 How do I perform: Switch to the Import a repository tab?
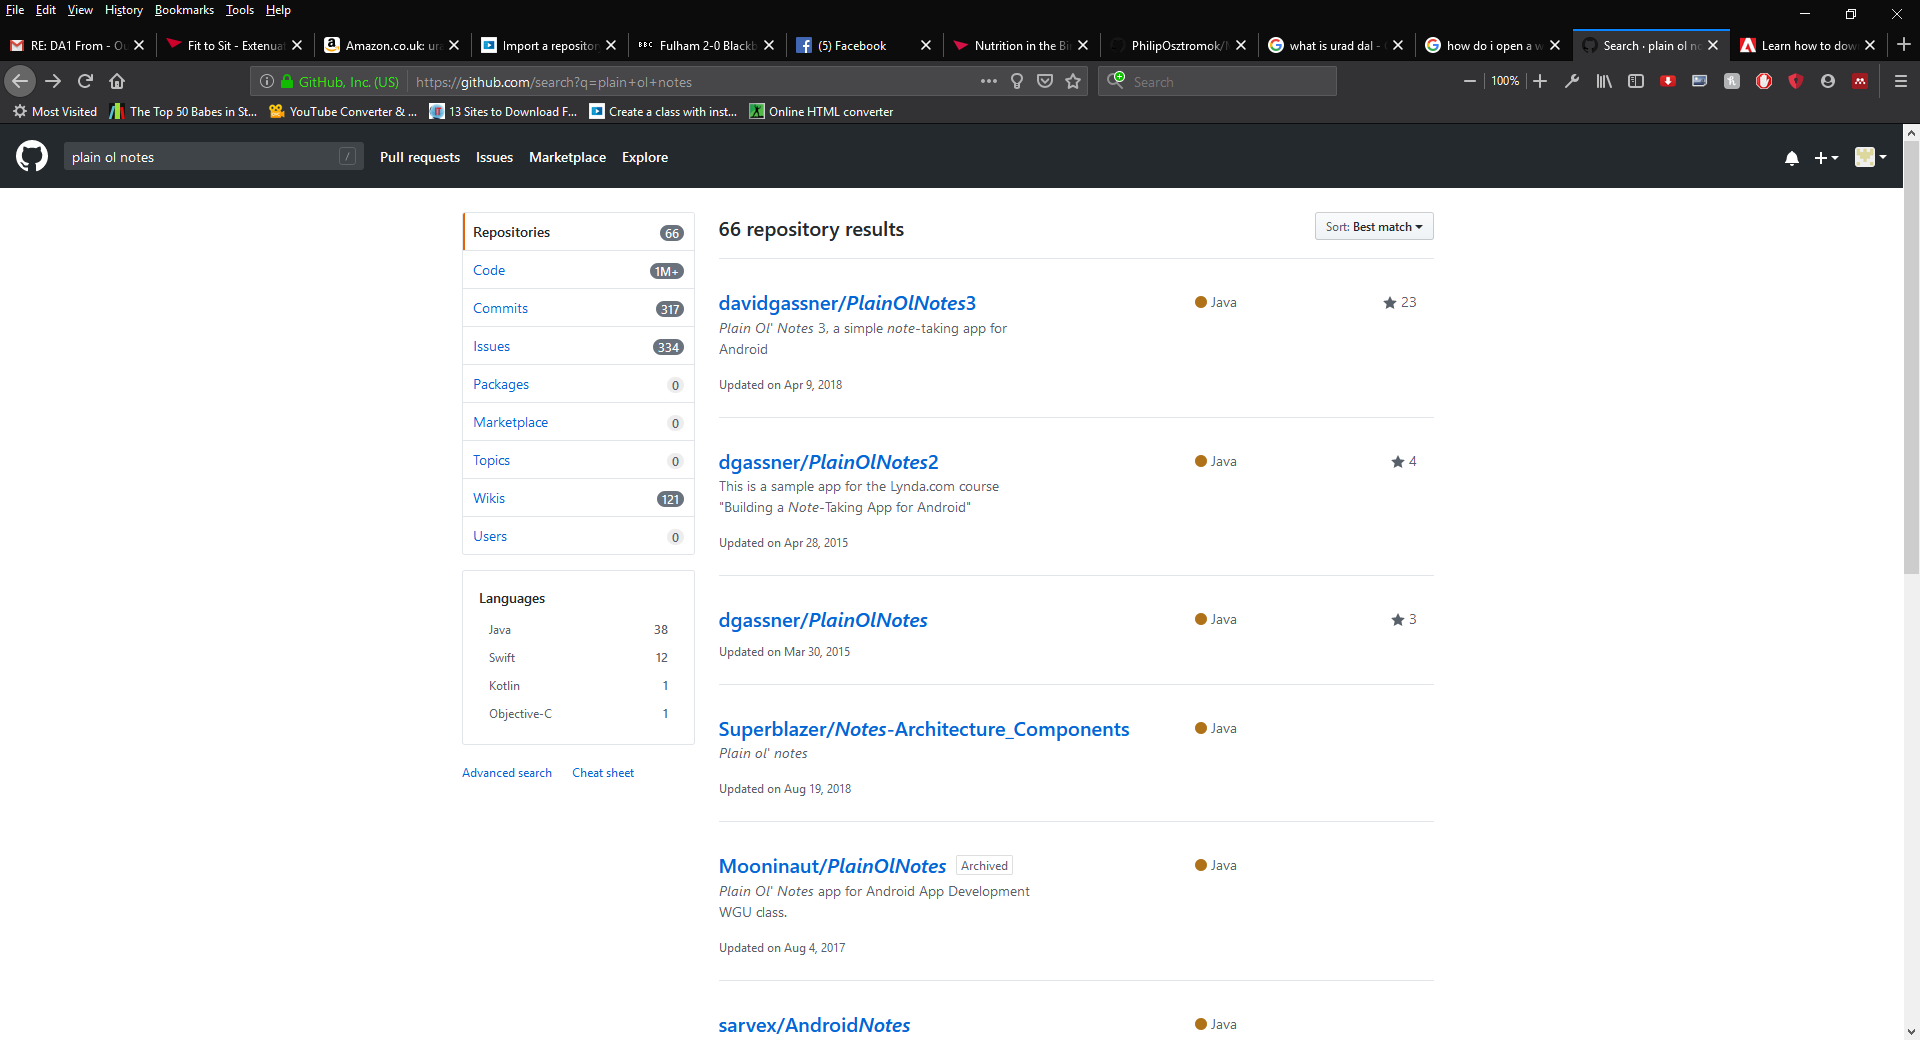point(548,45)
